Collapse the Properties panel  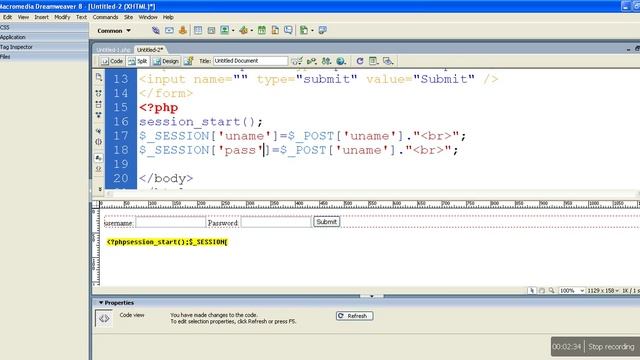point(101,303)
